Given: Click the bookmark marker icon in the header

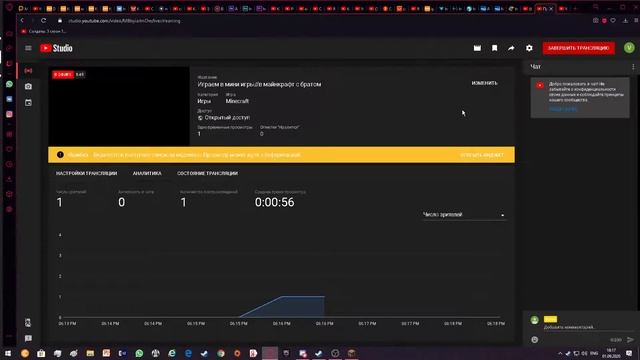Looking at the screenshot, I should pyautogui.click(x=494, y=48).
